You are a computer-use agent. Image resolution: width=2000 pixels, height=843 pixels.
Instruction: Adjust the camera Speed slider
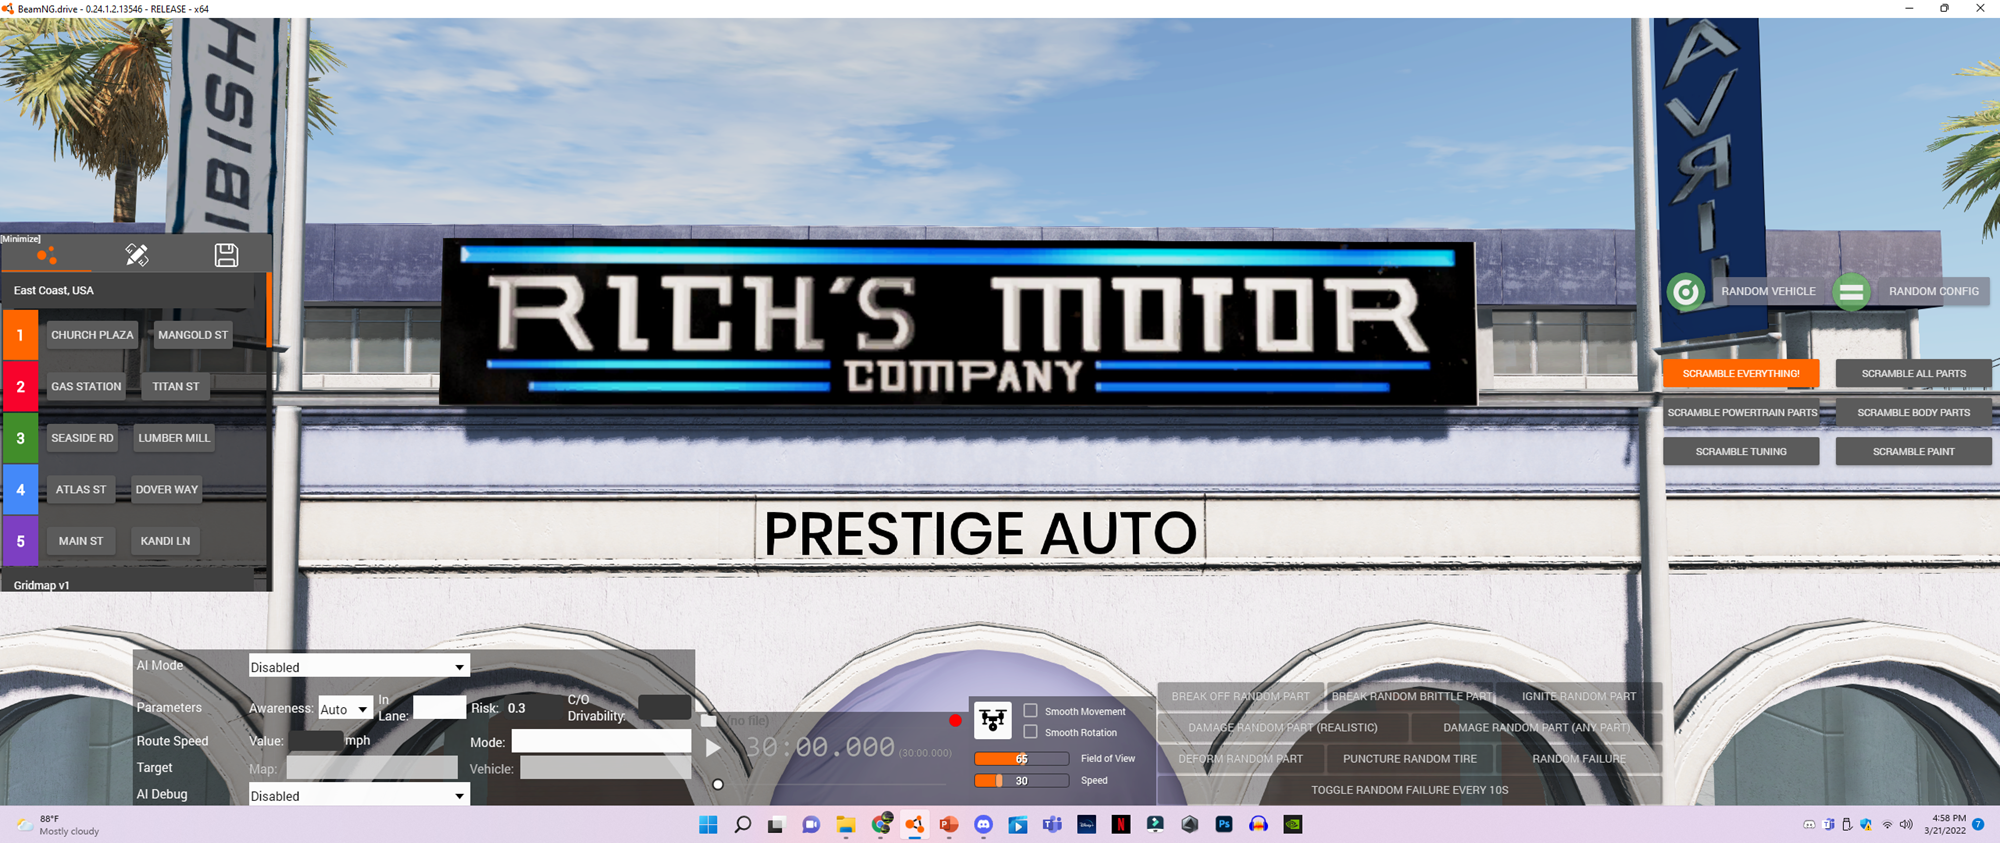[x=1021, y=781]
